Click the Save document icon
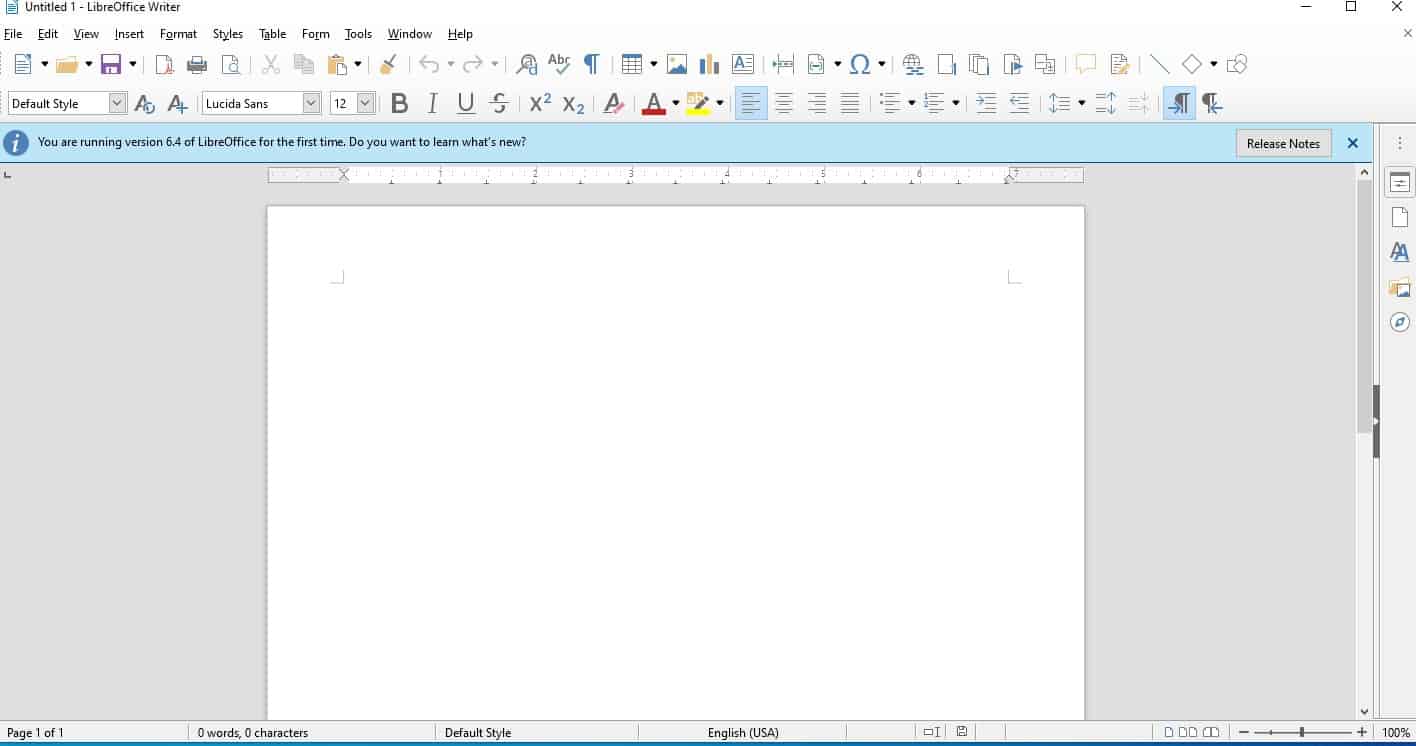The width and height of the screenshot is (1416, 746). pos(111,65)
